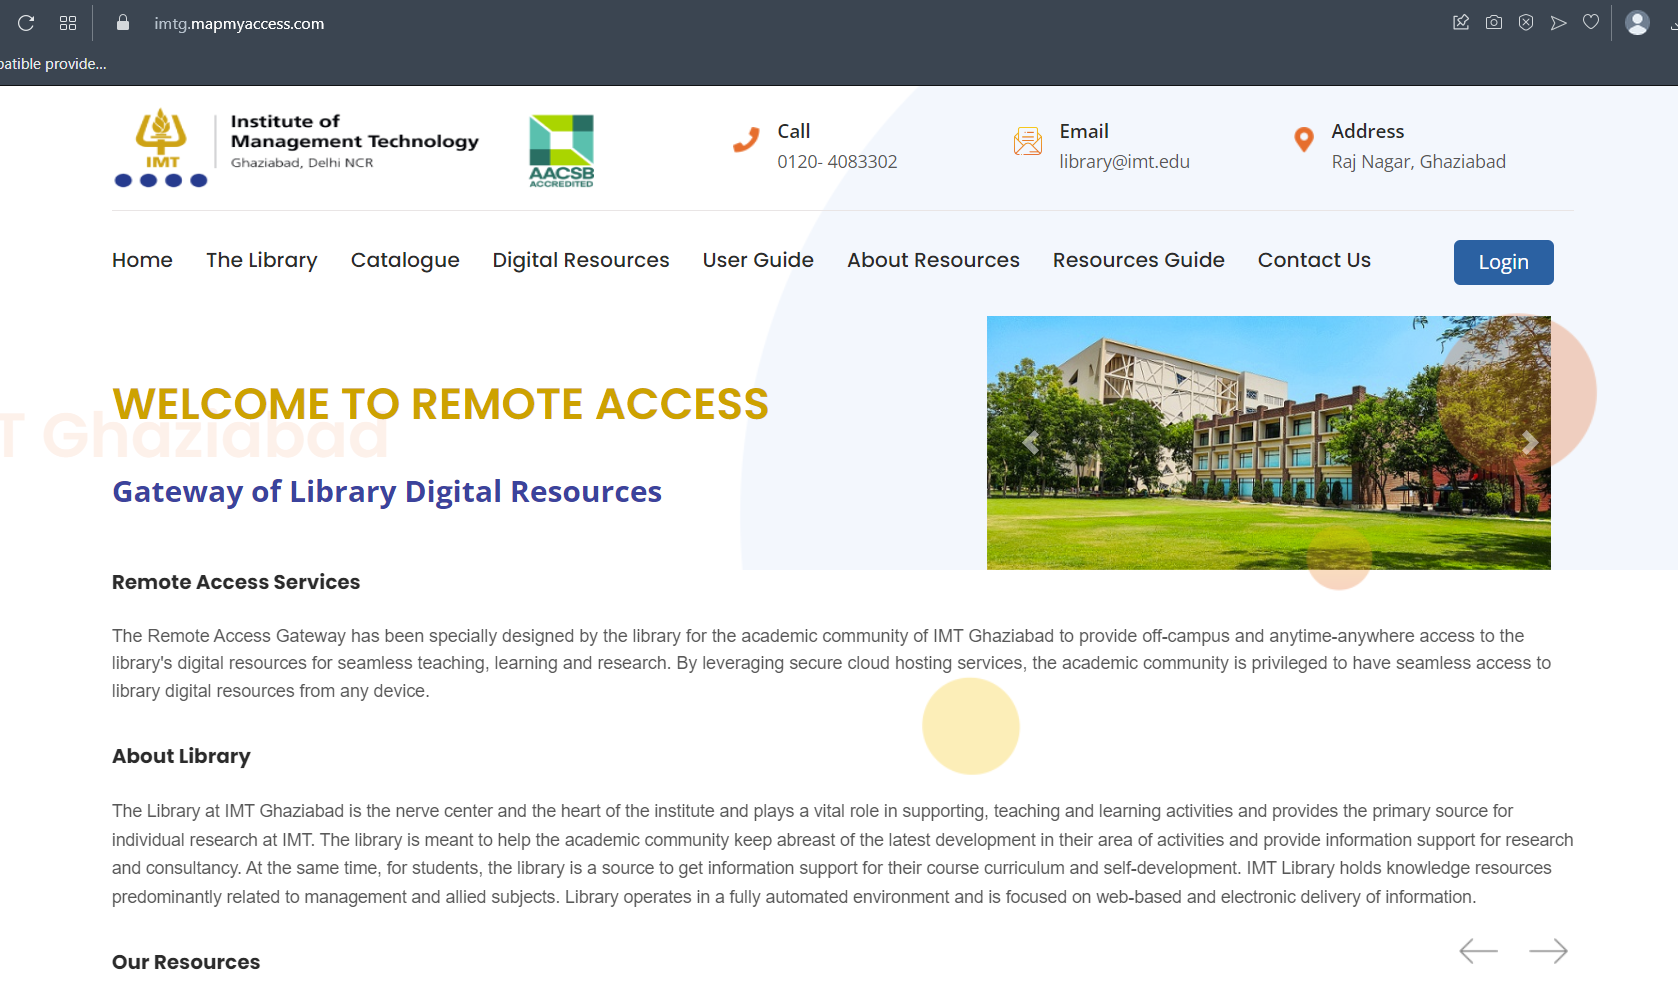Open the ad blocker shield icon
This screenshot has width=1678, height=988.
click(x=1526, y=22)
